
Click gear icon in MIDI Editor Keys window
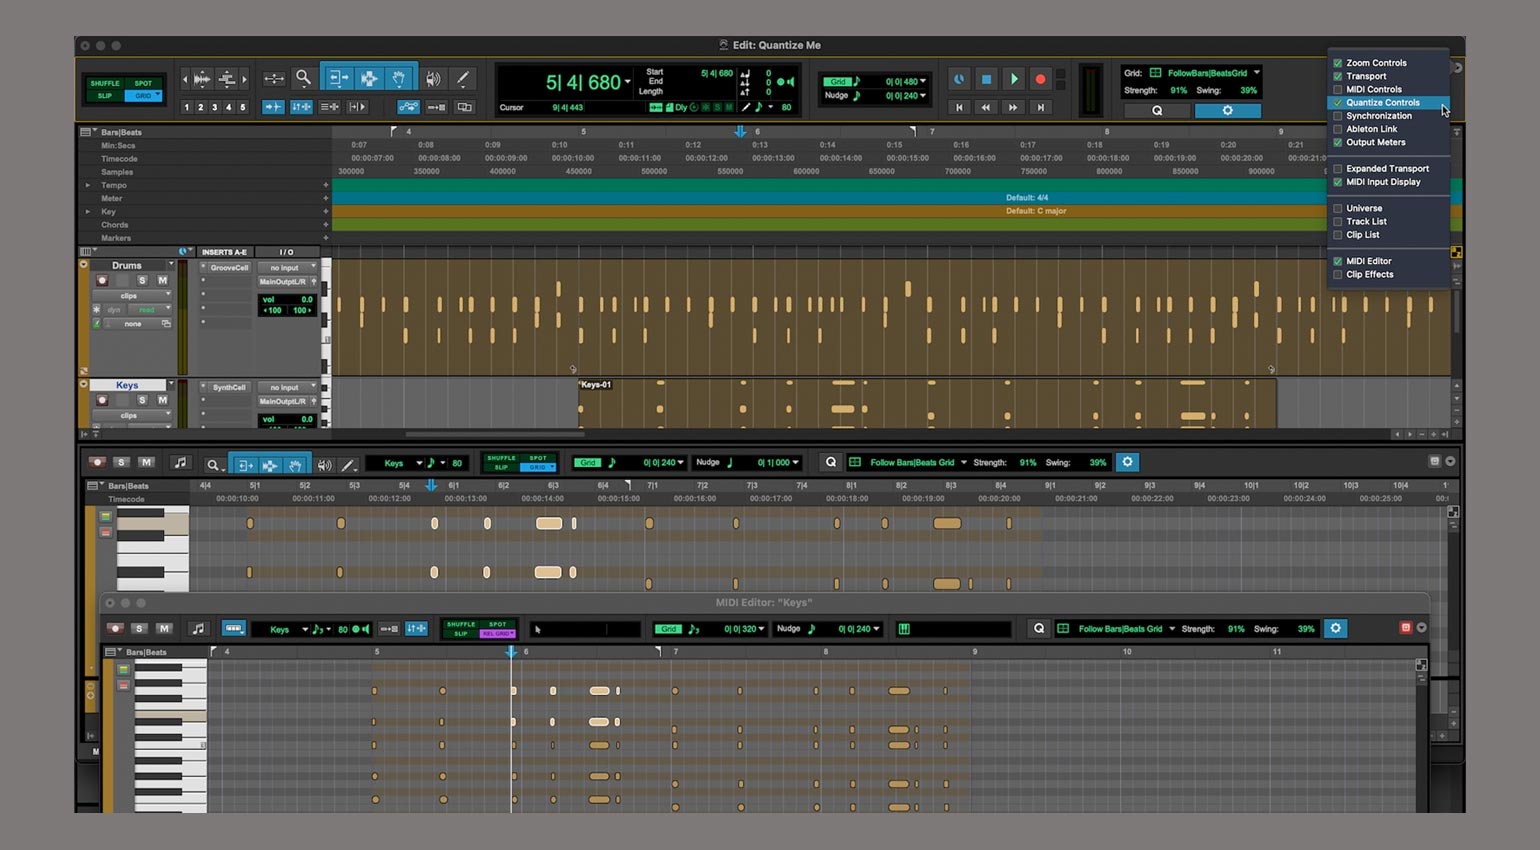(x=1335, y=628)
